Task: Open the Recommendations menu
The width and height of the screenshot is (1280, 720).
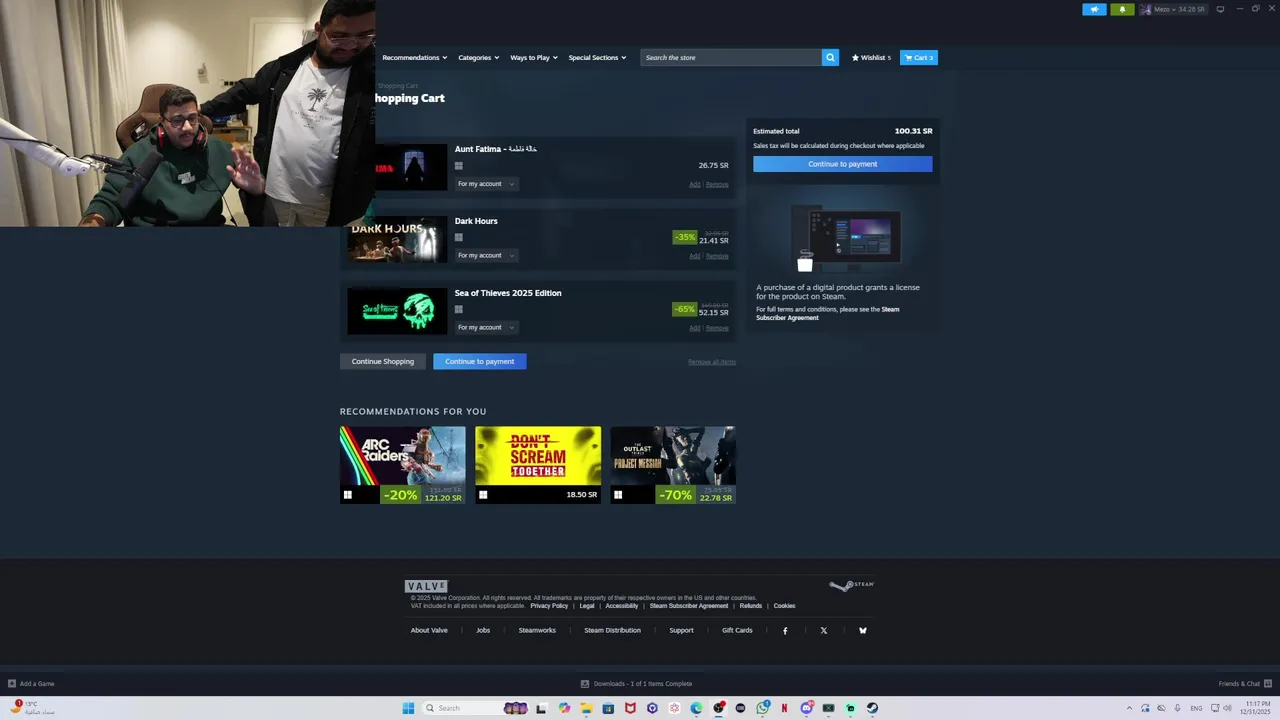Action: (414, 57)
